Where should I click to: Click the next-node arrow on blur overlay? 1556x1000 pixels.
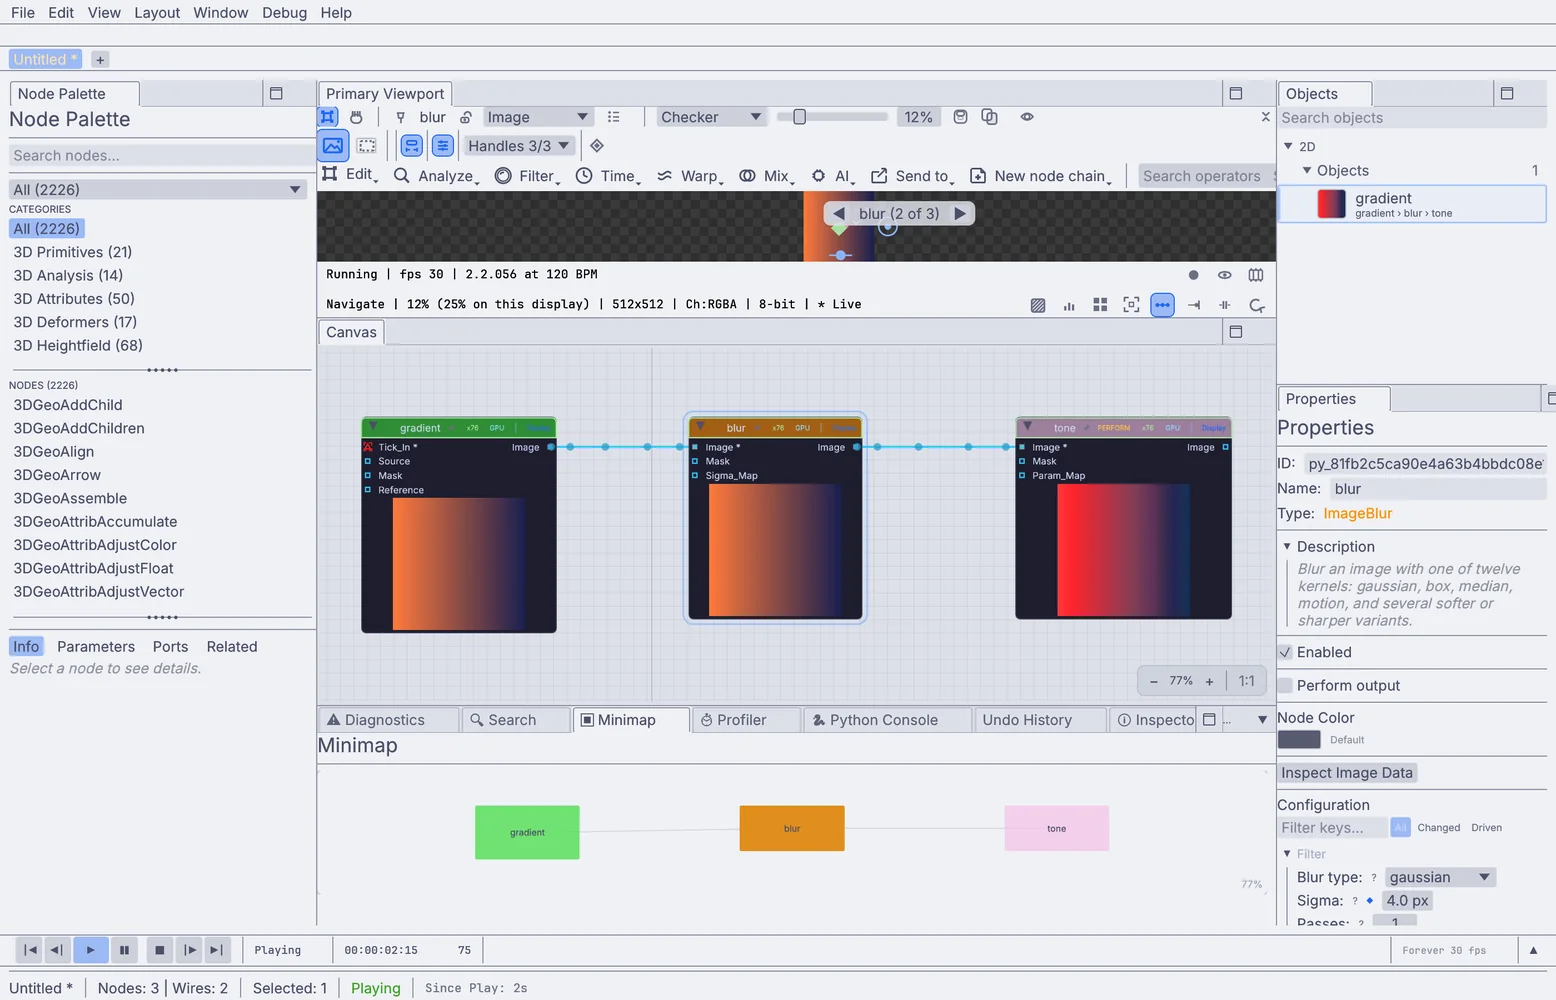coord(960,214)
